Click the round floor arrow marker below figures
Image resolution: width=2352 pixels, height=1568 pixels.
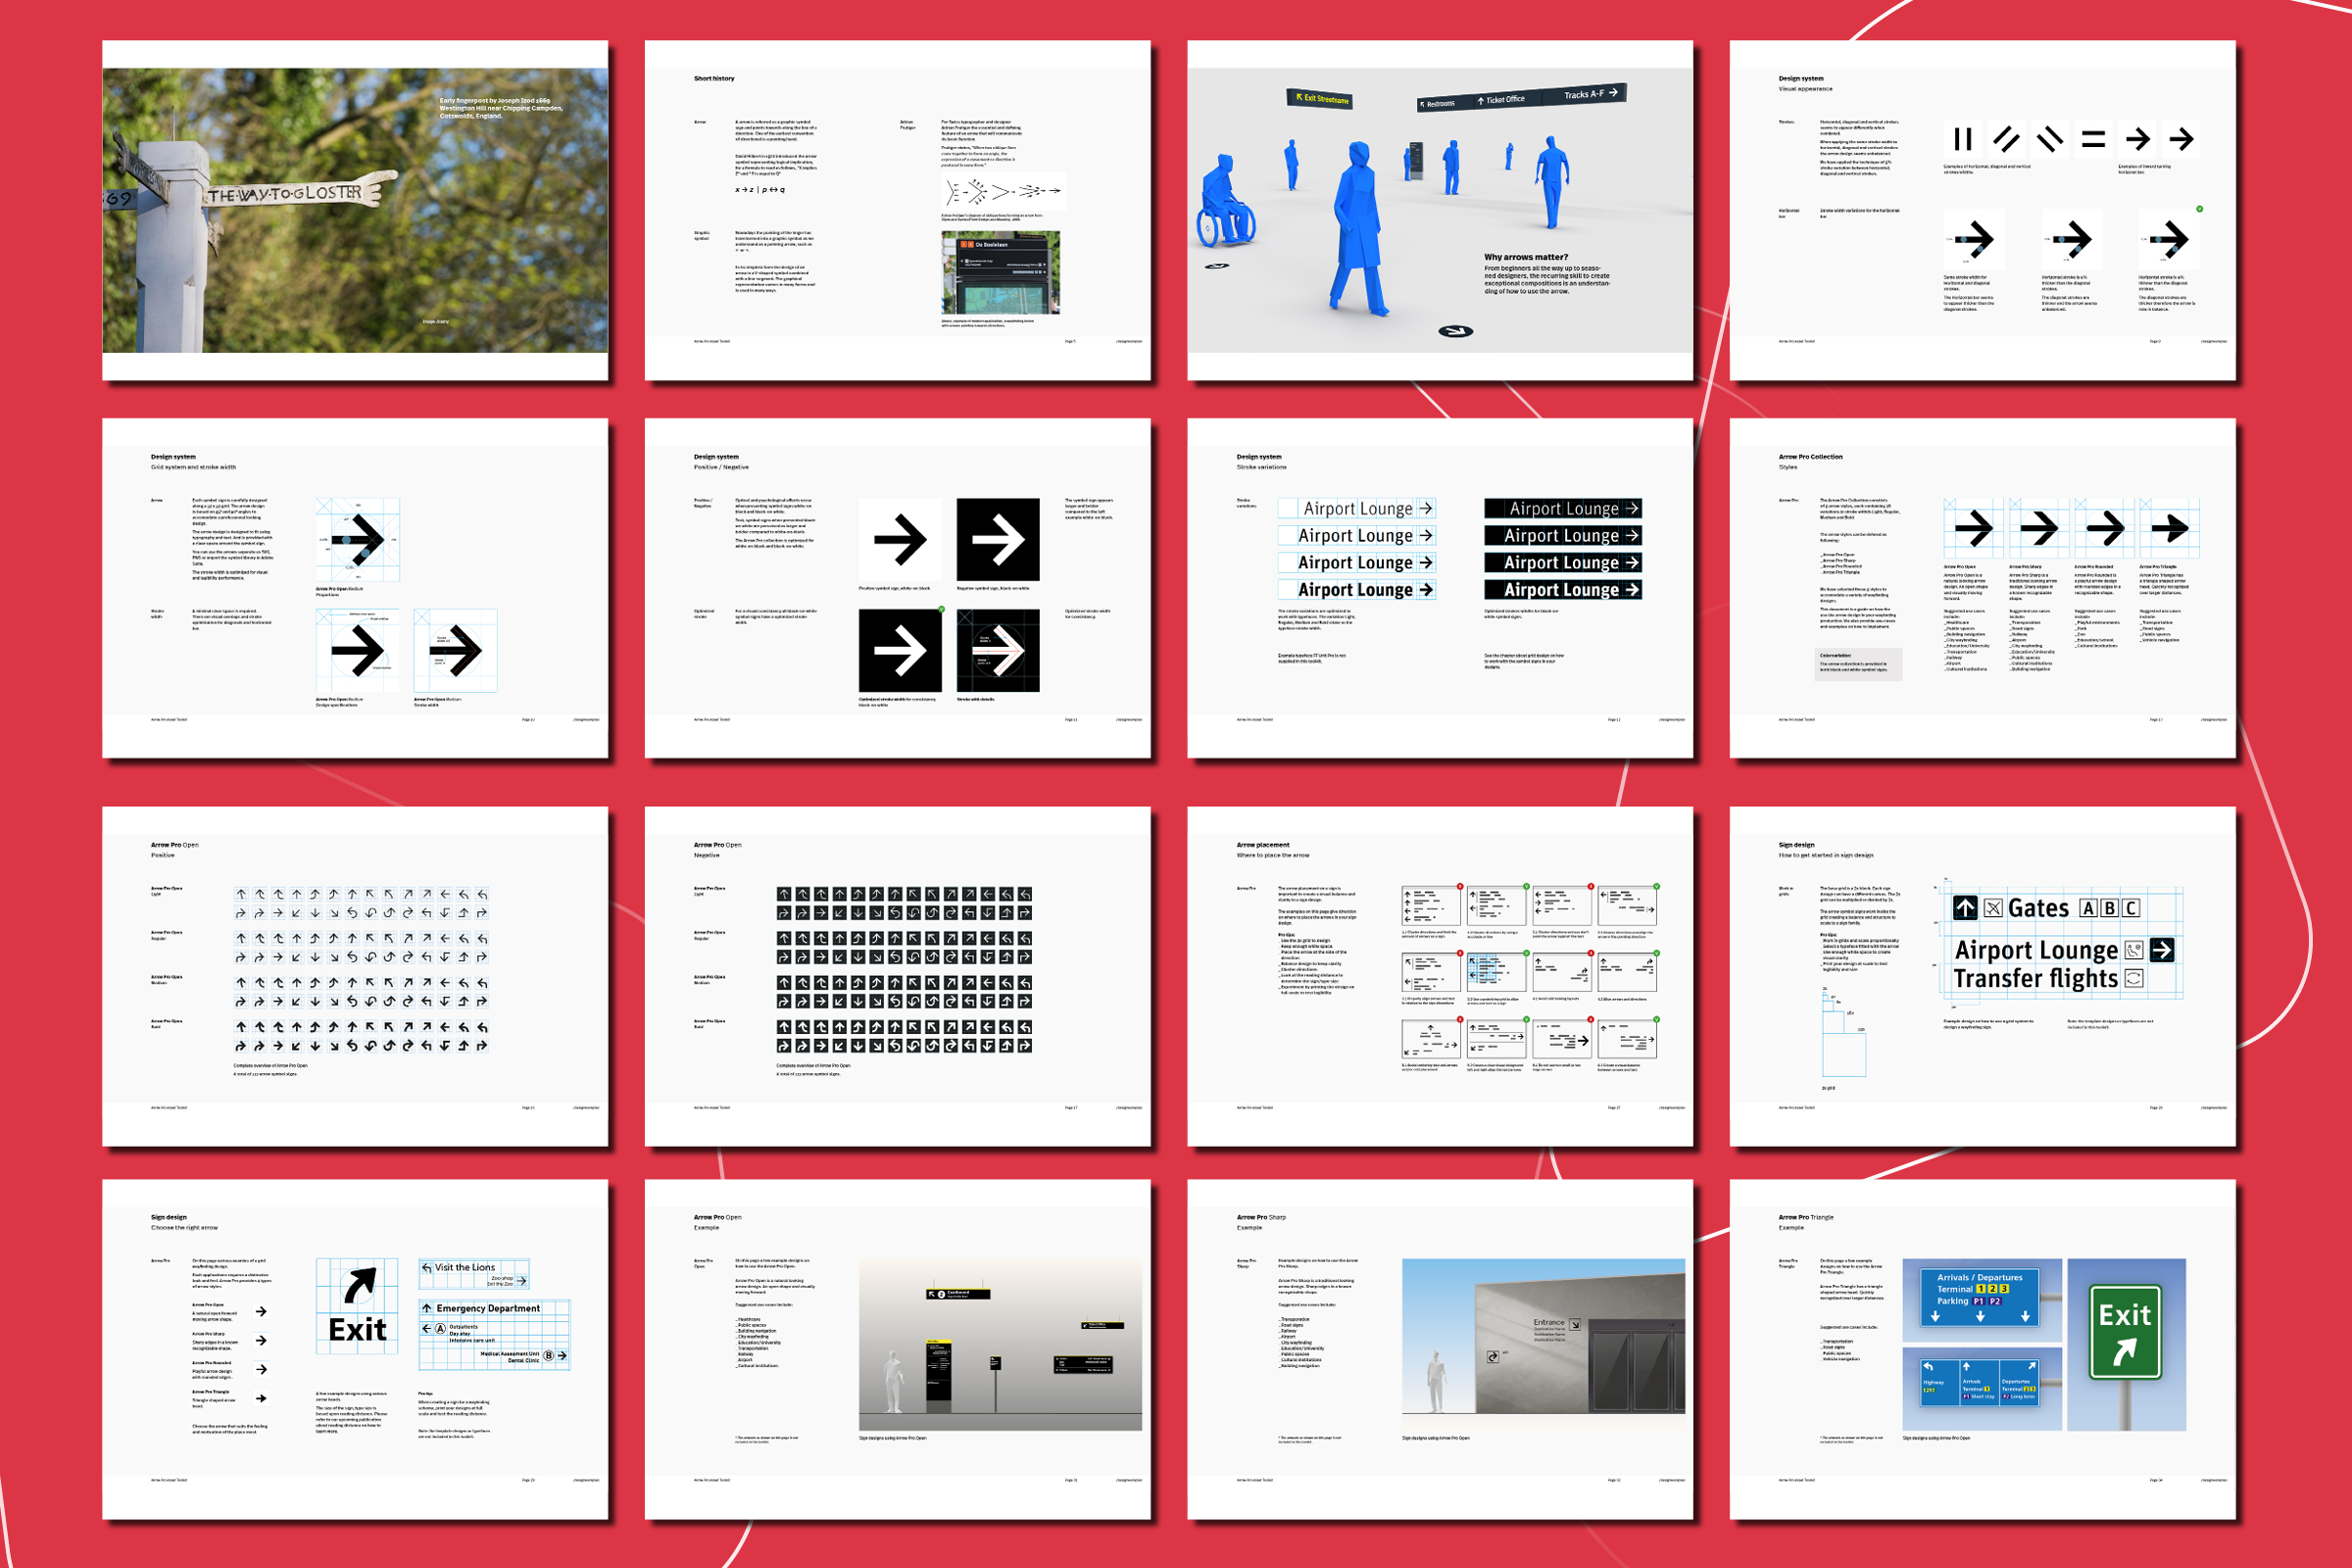point(1455,331)
